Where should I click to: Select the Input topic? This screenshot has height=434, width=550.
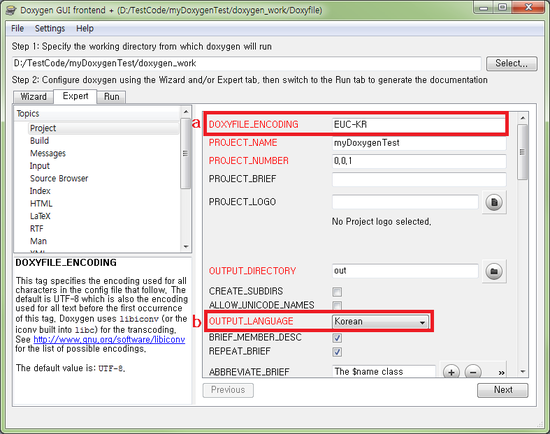coord(40,166)
